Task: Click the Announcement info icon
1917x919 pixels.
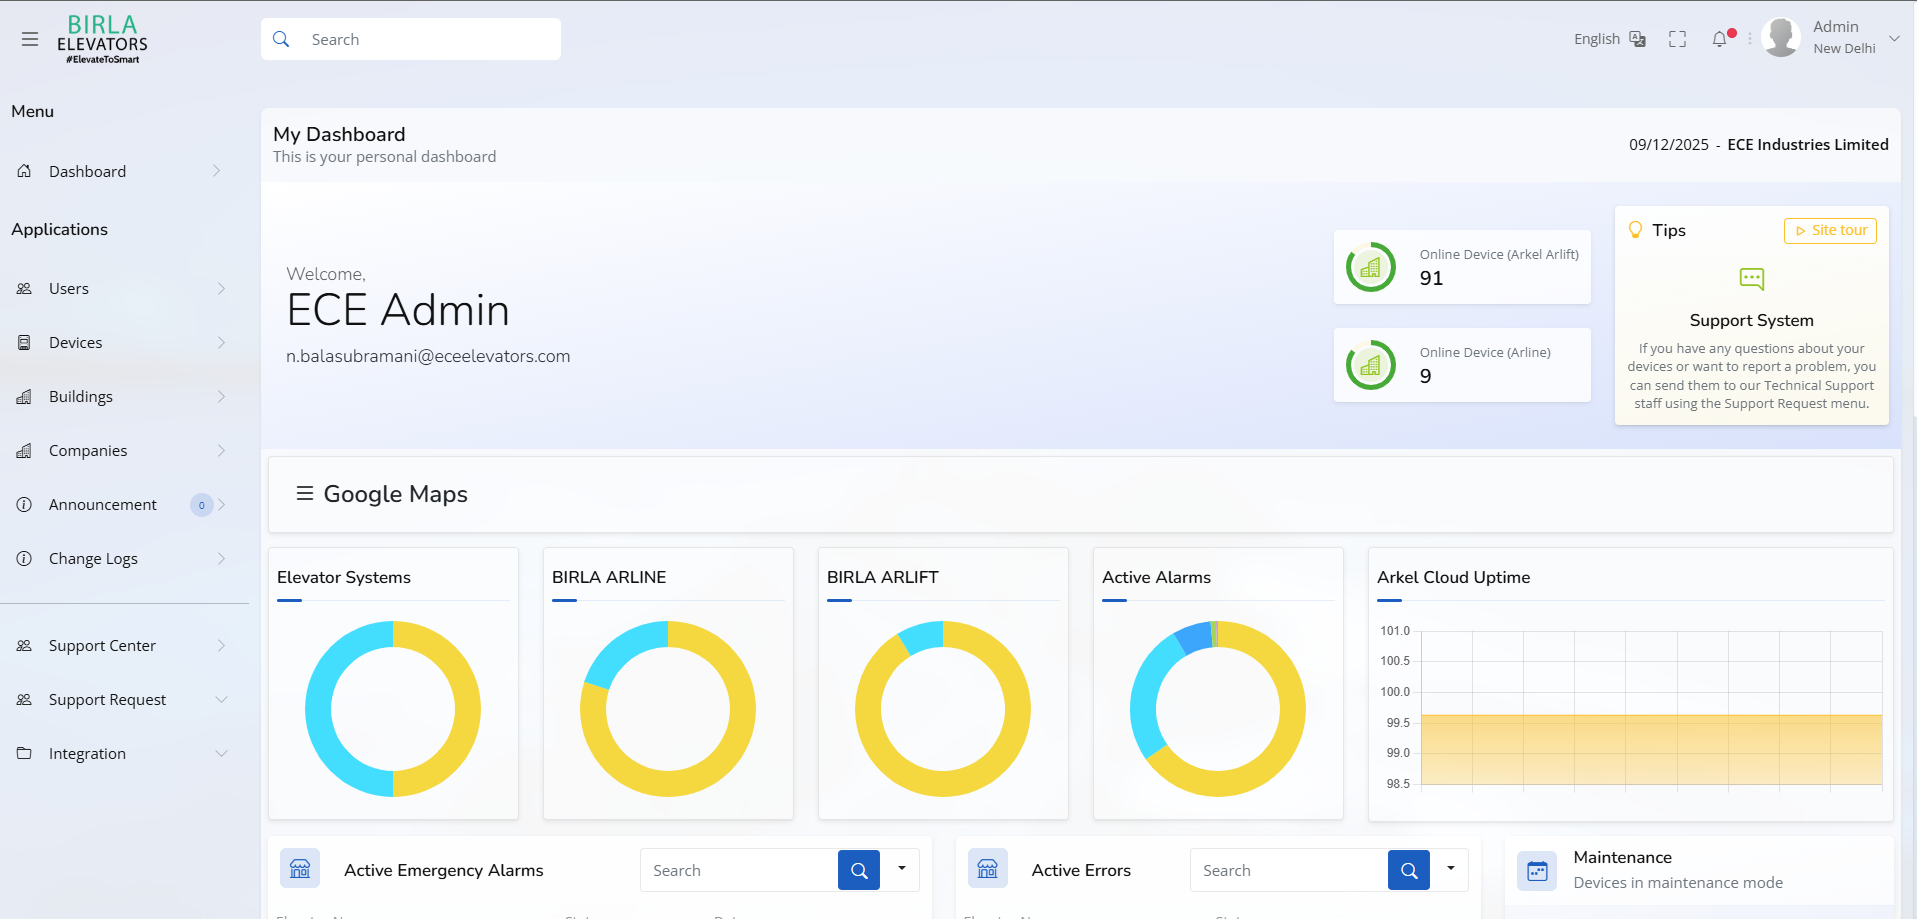Action: tap(24, 504)
